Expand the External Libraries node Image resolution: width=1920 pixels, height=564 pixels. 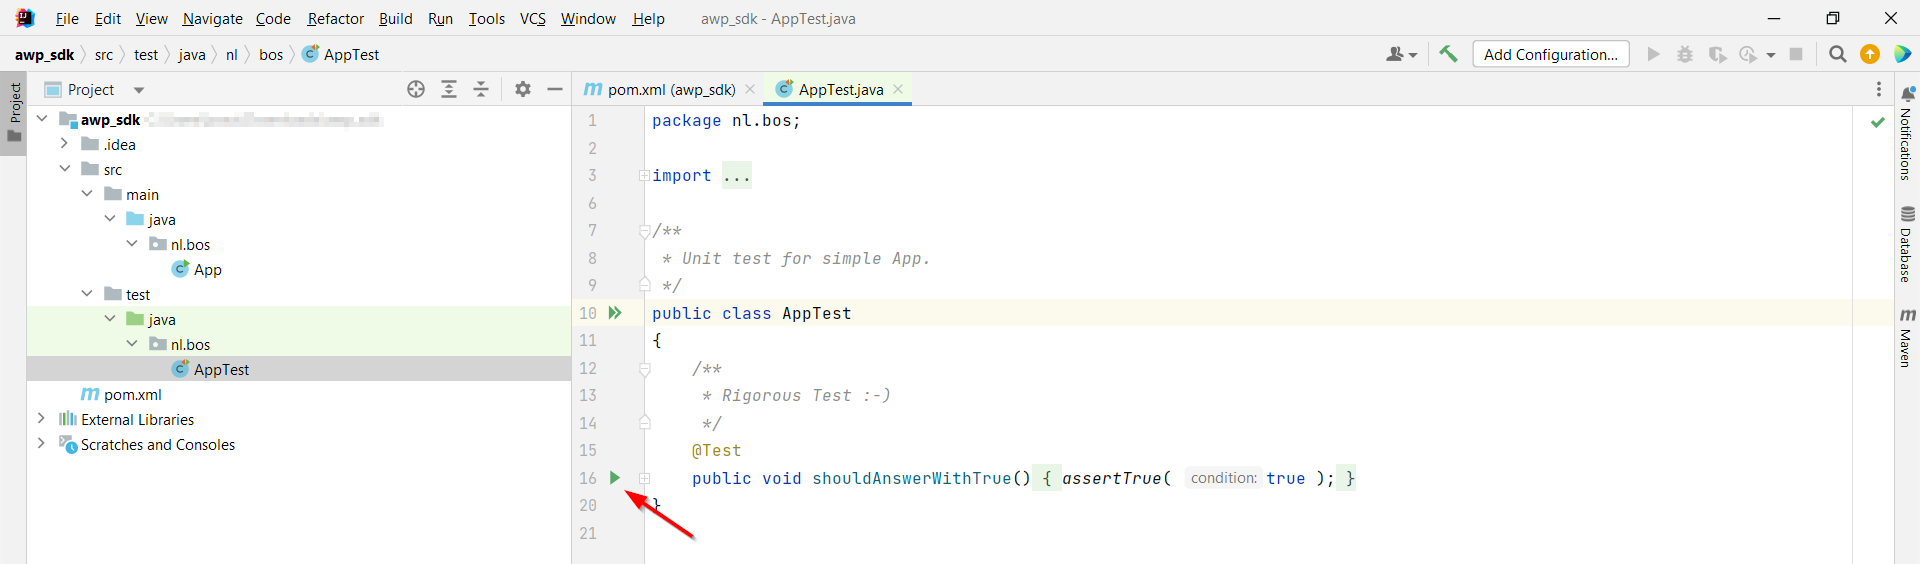point(41,419)
